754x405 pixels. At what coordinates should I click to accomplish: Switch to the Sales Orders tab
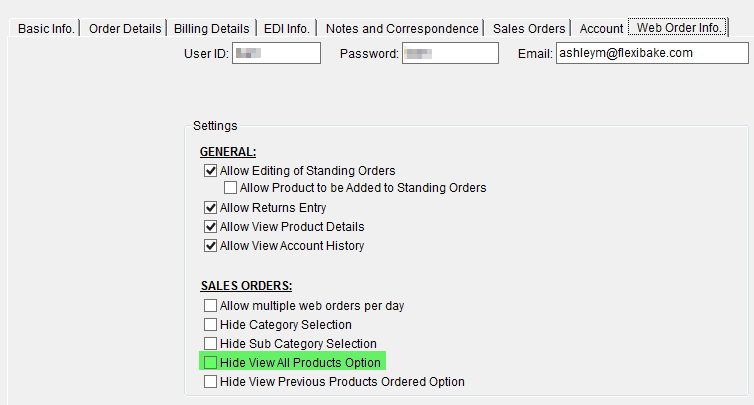[x=528, y=28]
